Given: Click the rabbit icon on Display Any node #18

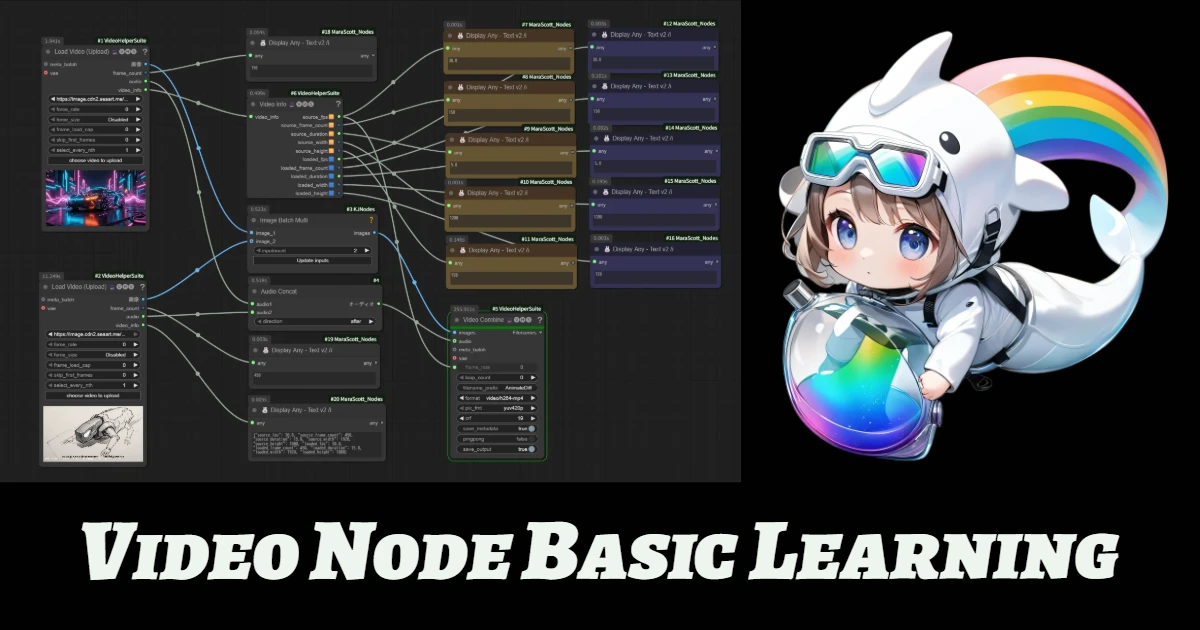Looking at the screenshot, I should [x=263, y=43].
